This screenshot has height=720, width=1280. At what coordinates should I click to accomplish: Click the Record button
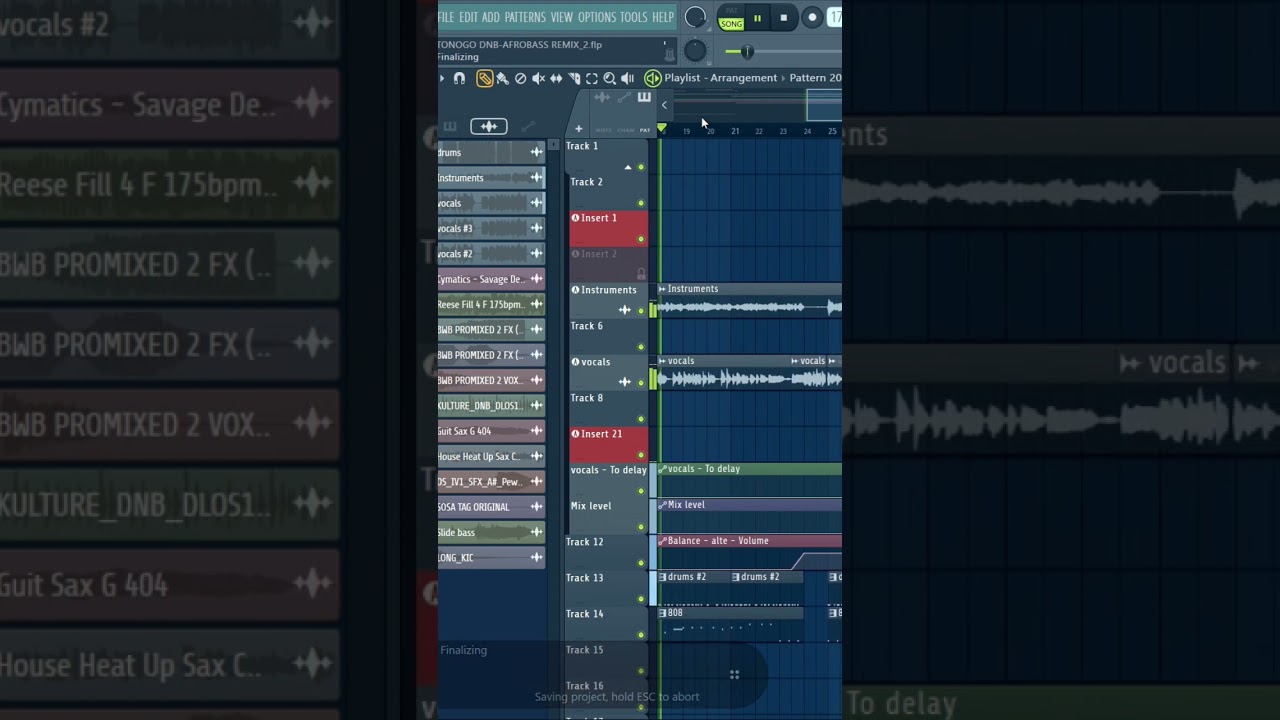tap(812, 17)
